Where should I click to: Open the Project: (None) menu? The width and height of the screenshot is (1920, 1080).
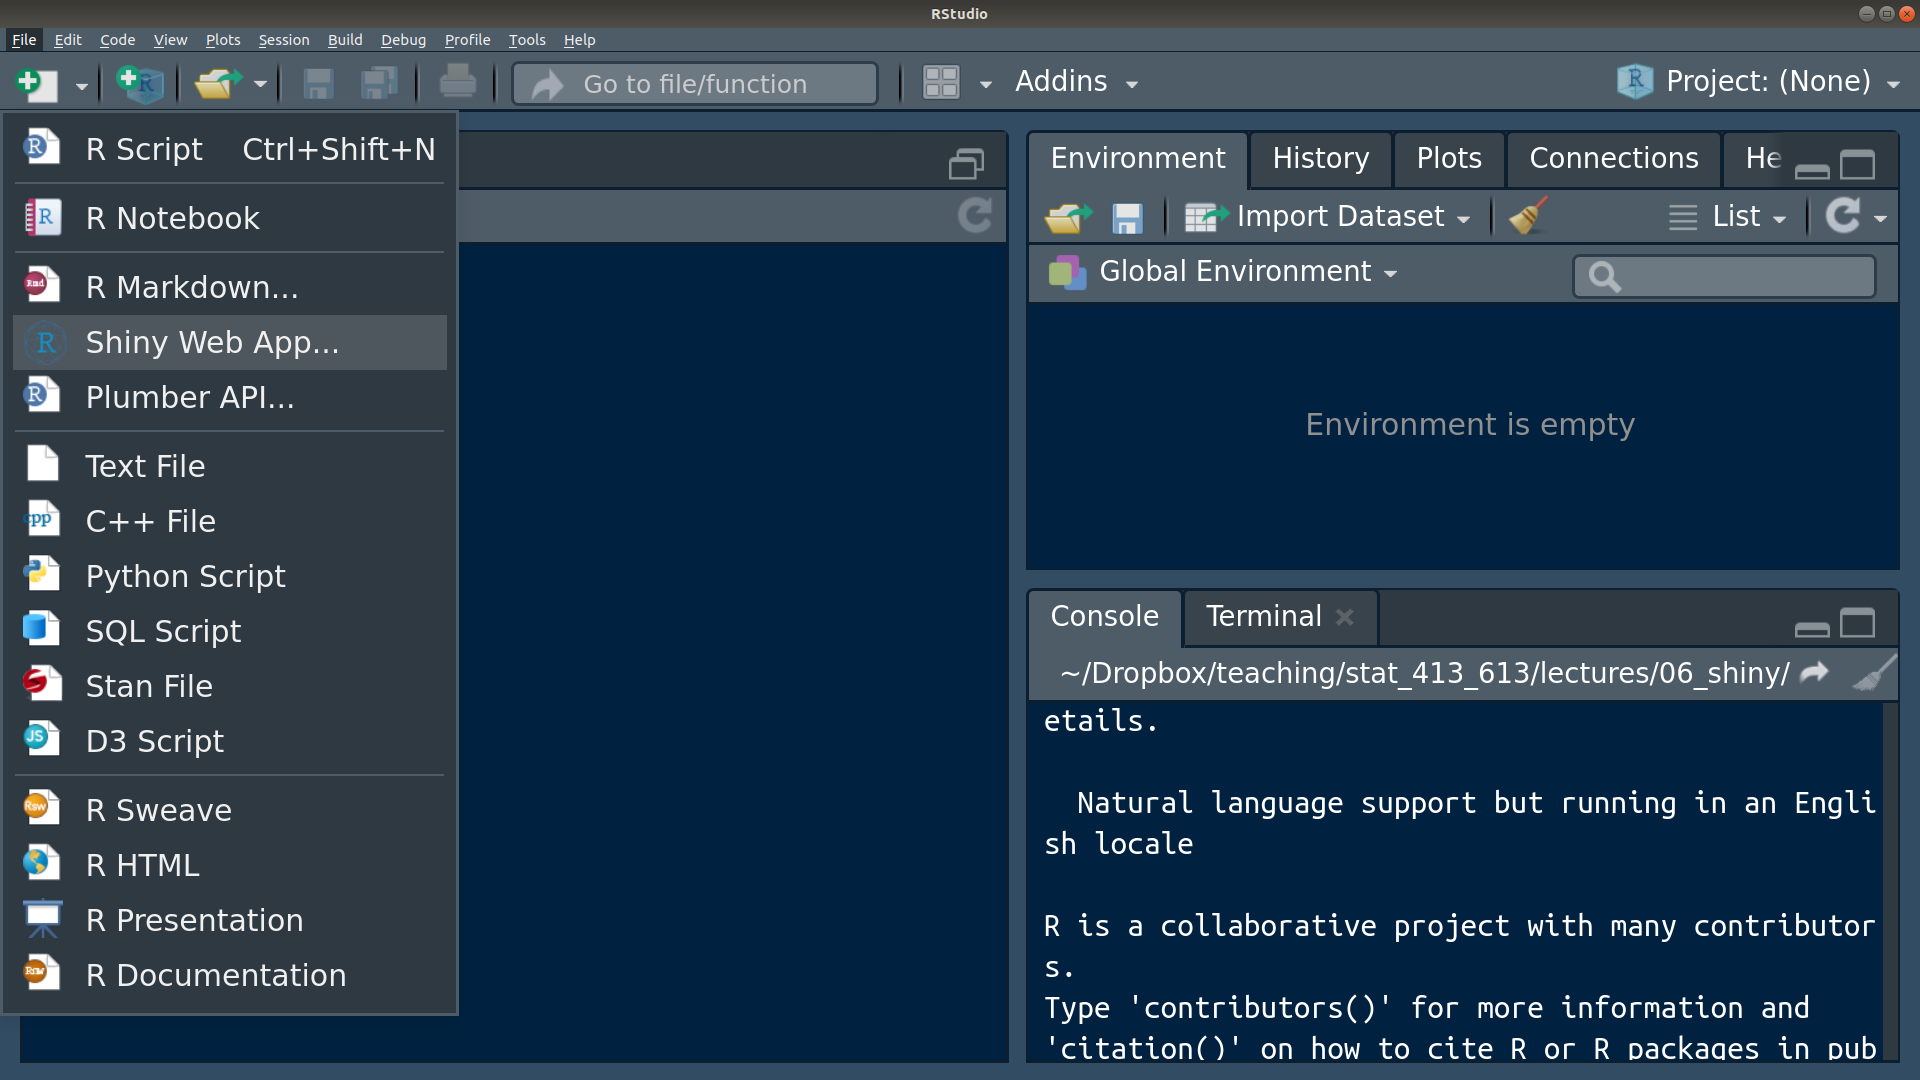tap(1759, 82)
